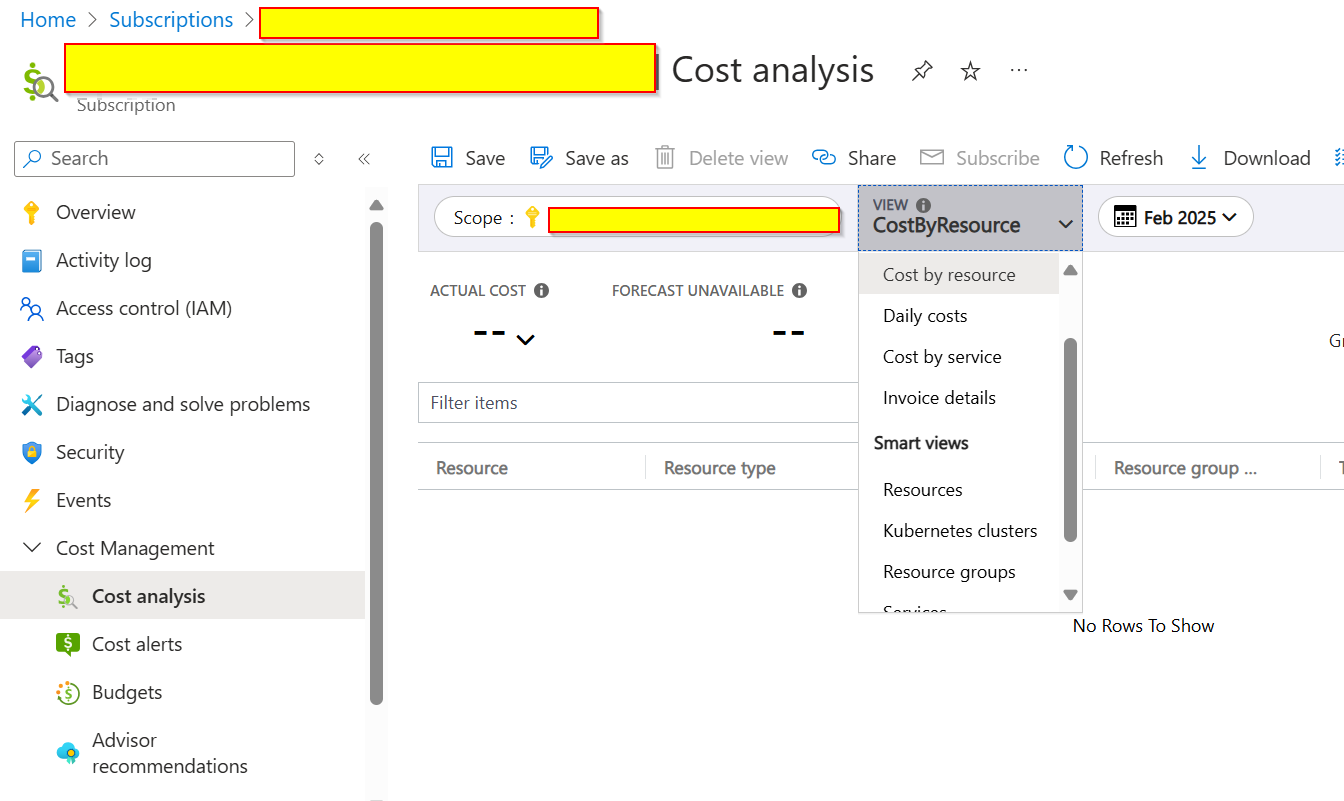Click the Cost alerts green dollar icon
The height and width of the screenshot is (801, 1344).
[x=68, y=645]
